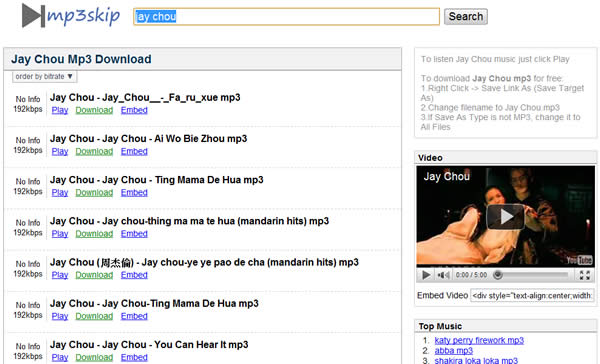Select the Embed Video code field

532,295
